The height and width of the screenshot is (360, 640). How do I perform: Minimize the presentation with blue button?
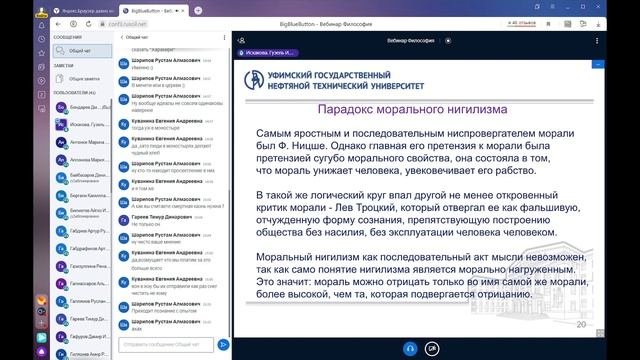[x=598, y=64]
